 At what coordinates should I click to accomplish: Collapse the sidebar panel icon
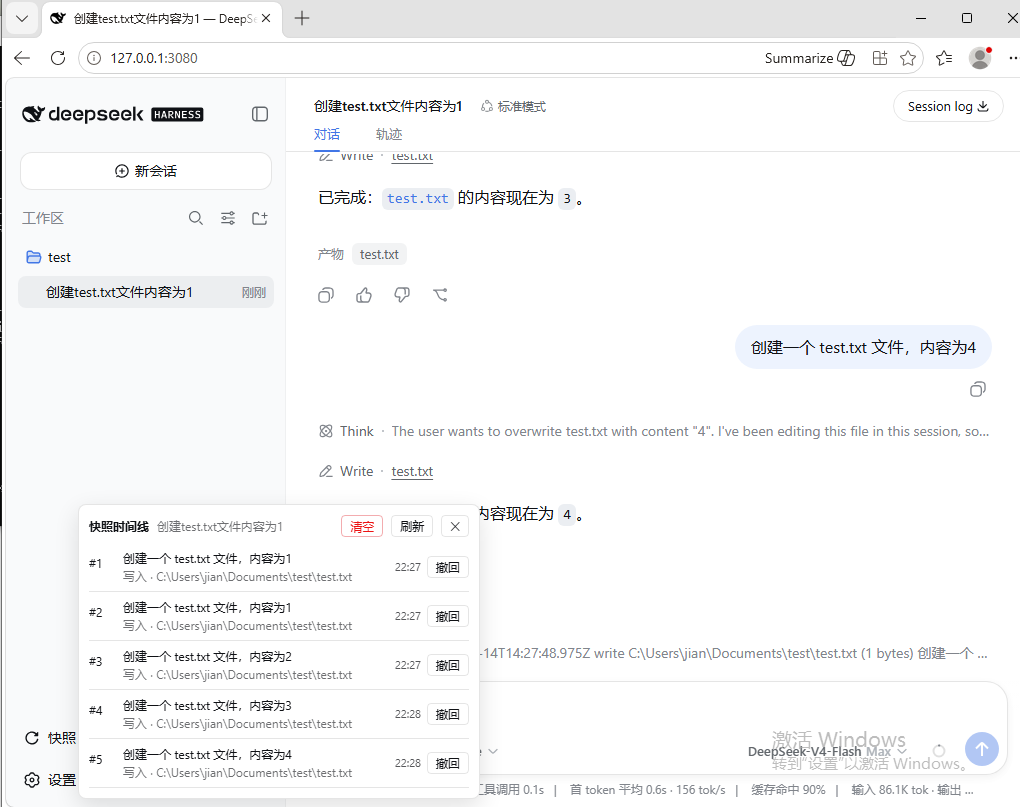click(x=260, y=114)
